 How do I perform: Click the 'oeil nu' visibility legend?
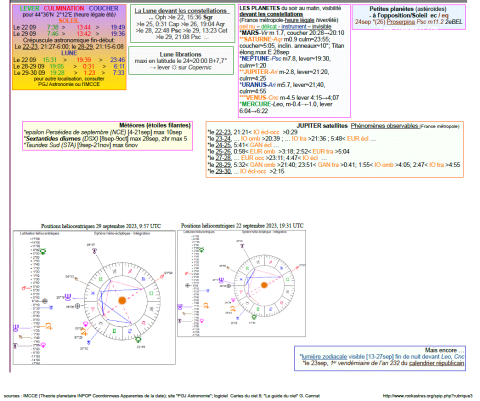click(248, 26)
